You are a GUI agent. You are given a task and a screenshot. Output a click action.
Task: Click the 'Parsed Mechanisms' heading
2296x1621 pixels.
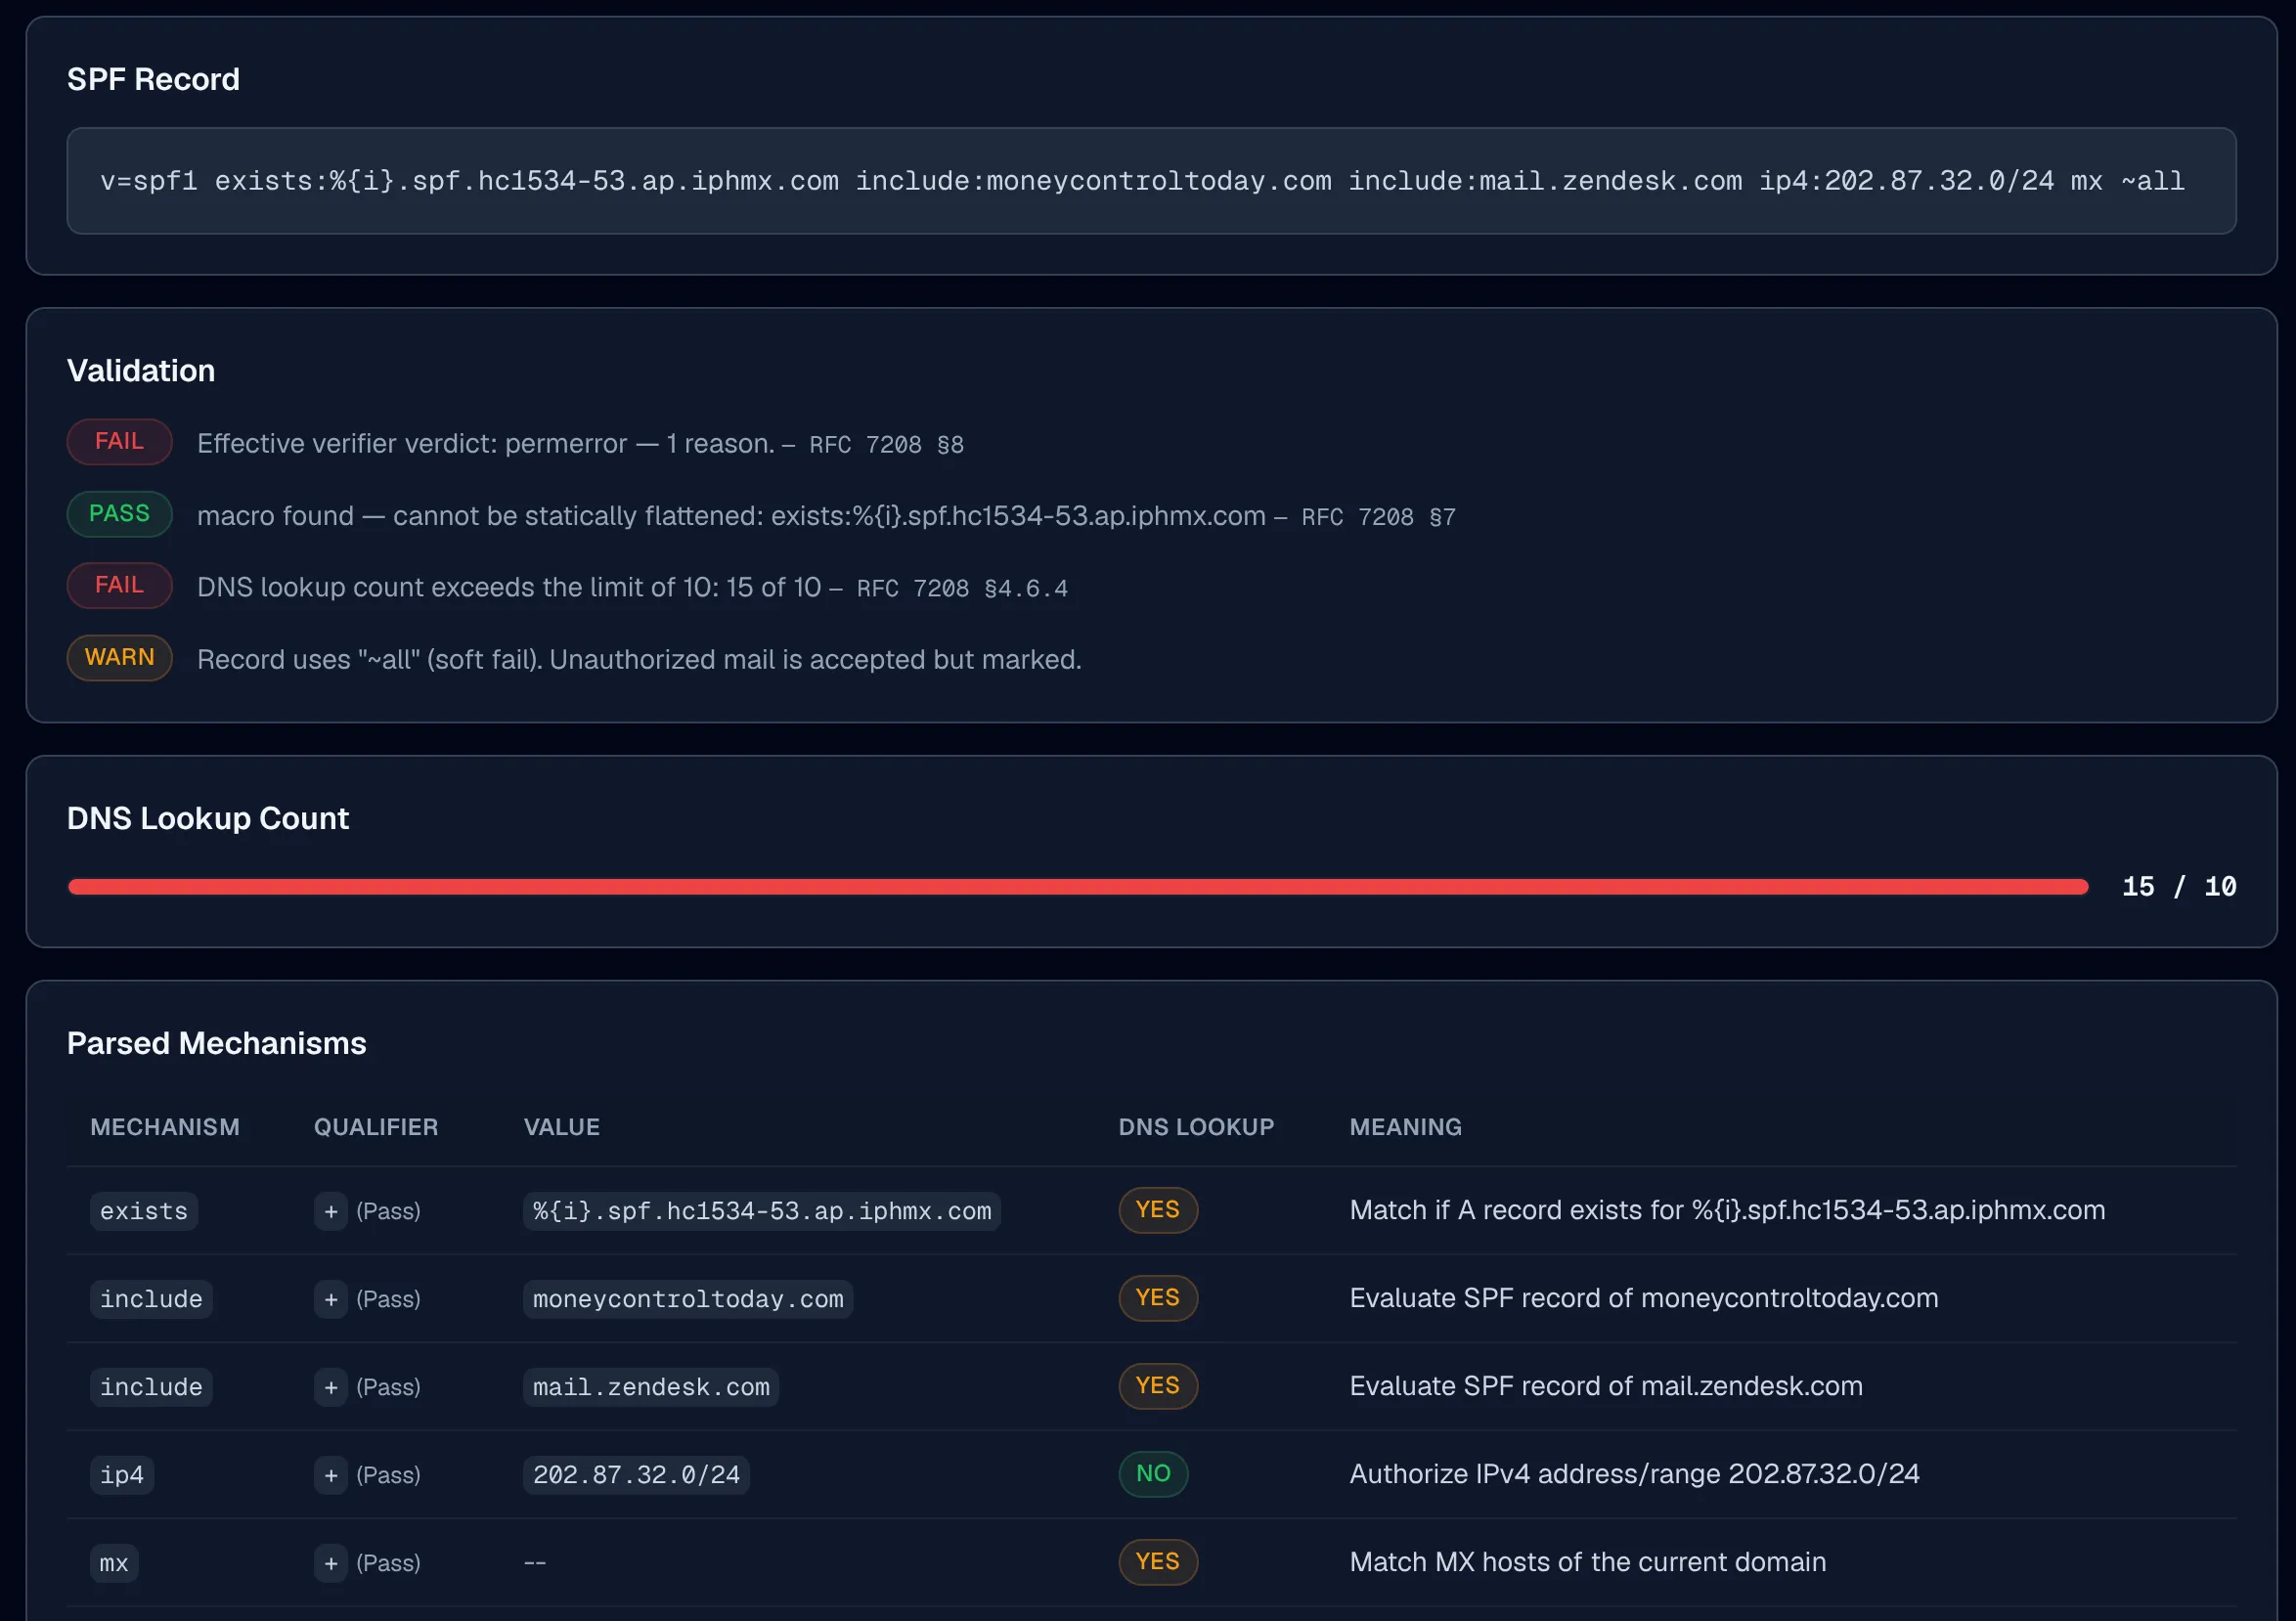tap(216, 1043)
